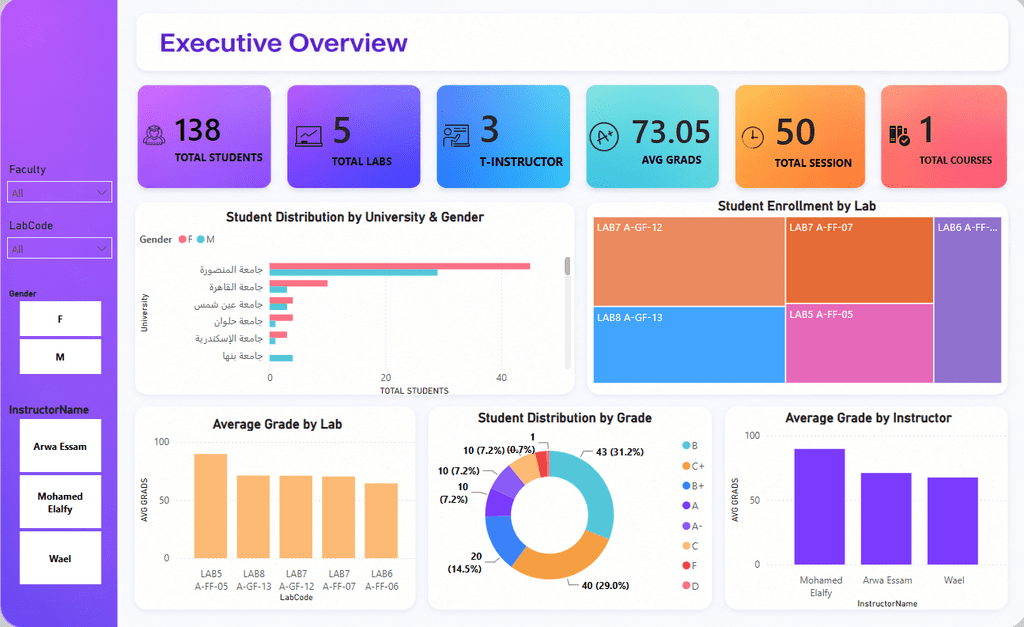This screenshot has width=1024, height=627.
Task: Toggle the F gender slicer tile
Action: tap(60, 319)
